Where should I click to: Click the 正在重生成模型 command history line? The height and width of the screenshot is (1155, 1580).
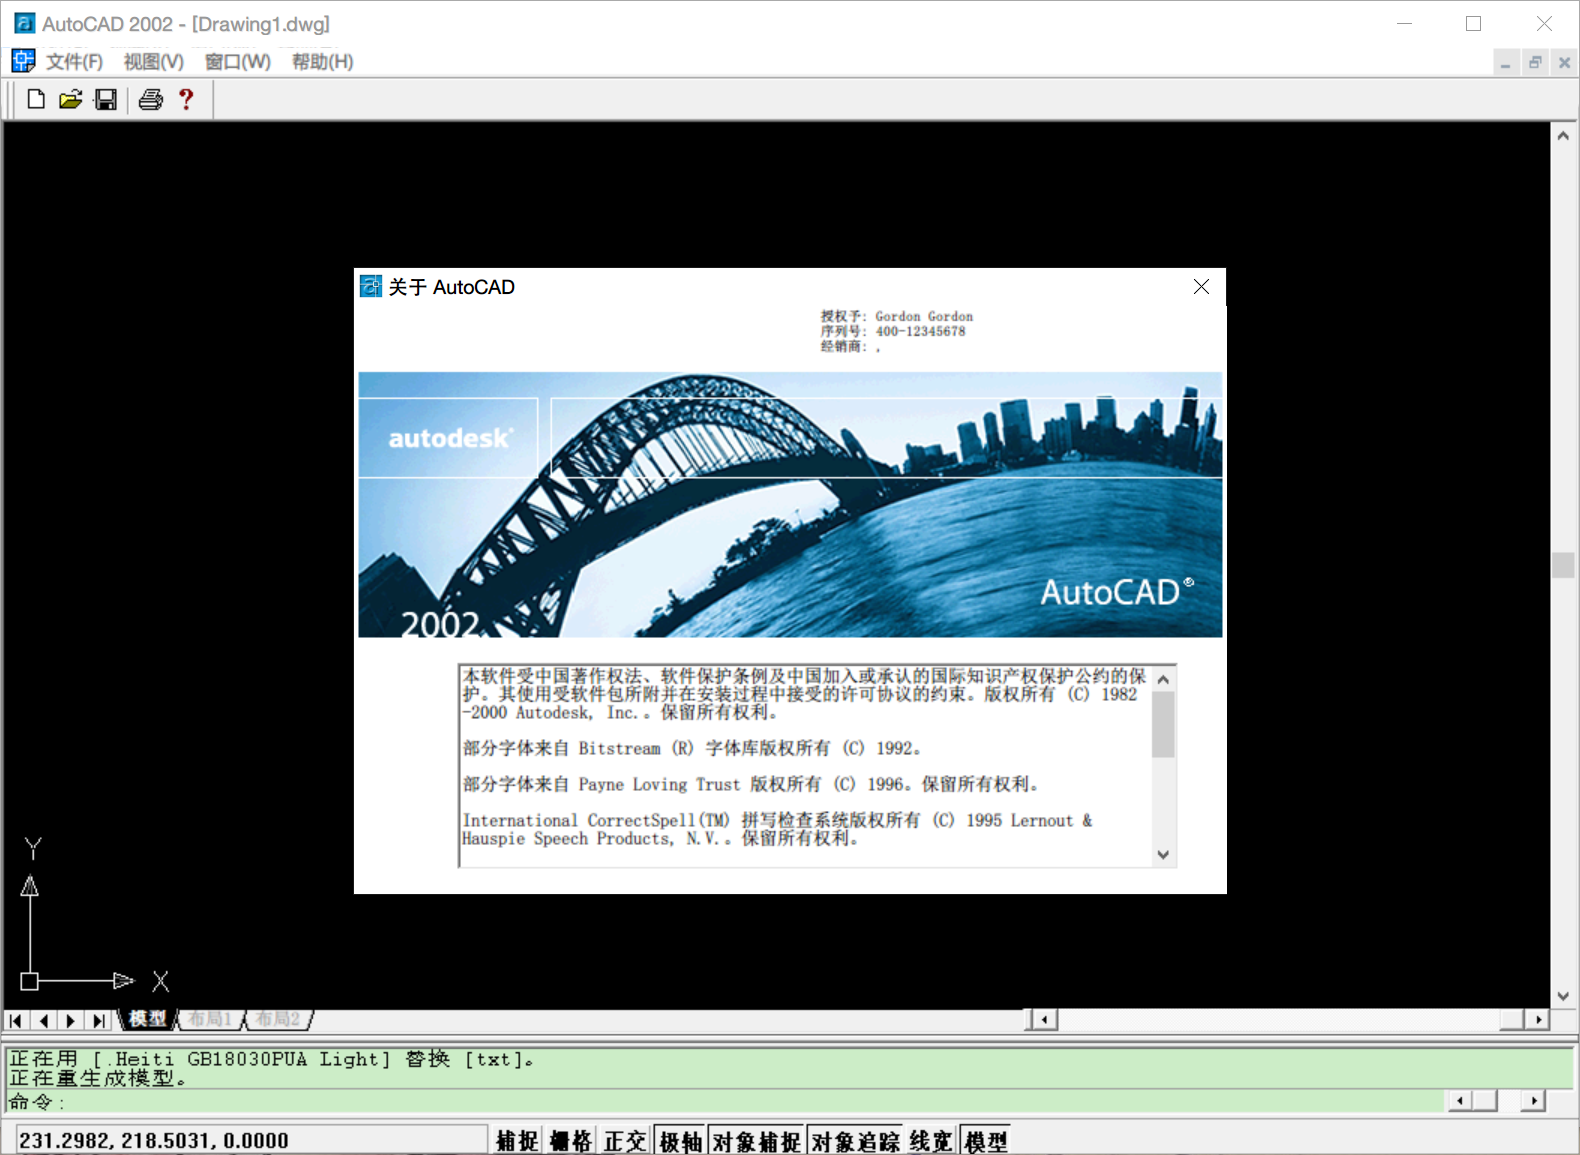(98, 1078)
